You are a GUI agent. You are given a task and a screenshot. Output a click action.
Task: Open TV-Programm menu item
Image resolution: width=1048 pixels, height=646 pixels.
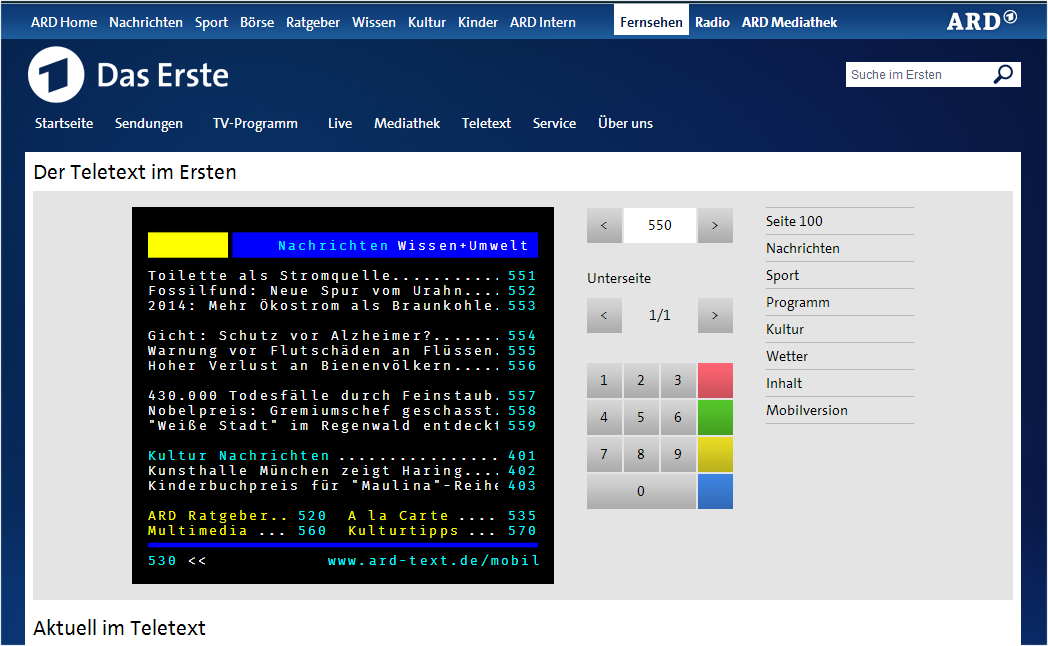tap(255, 123)
